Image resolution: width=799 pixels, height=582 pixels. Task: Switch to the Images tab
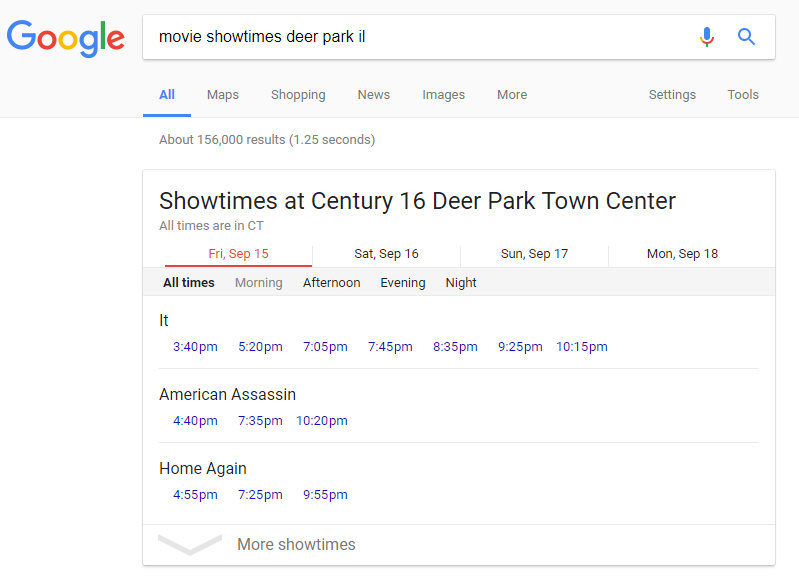tap(443, 95)
